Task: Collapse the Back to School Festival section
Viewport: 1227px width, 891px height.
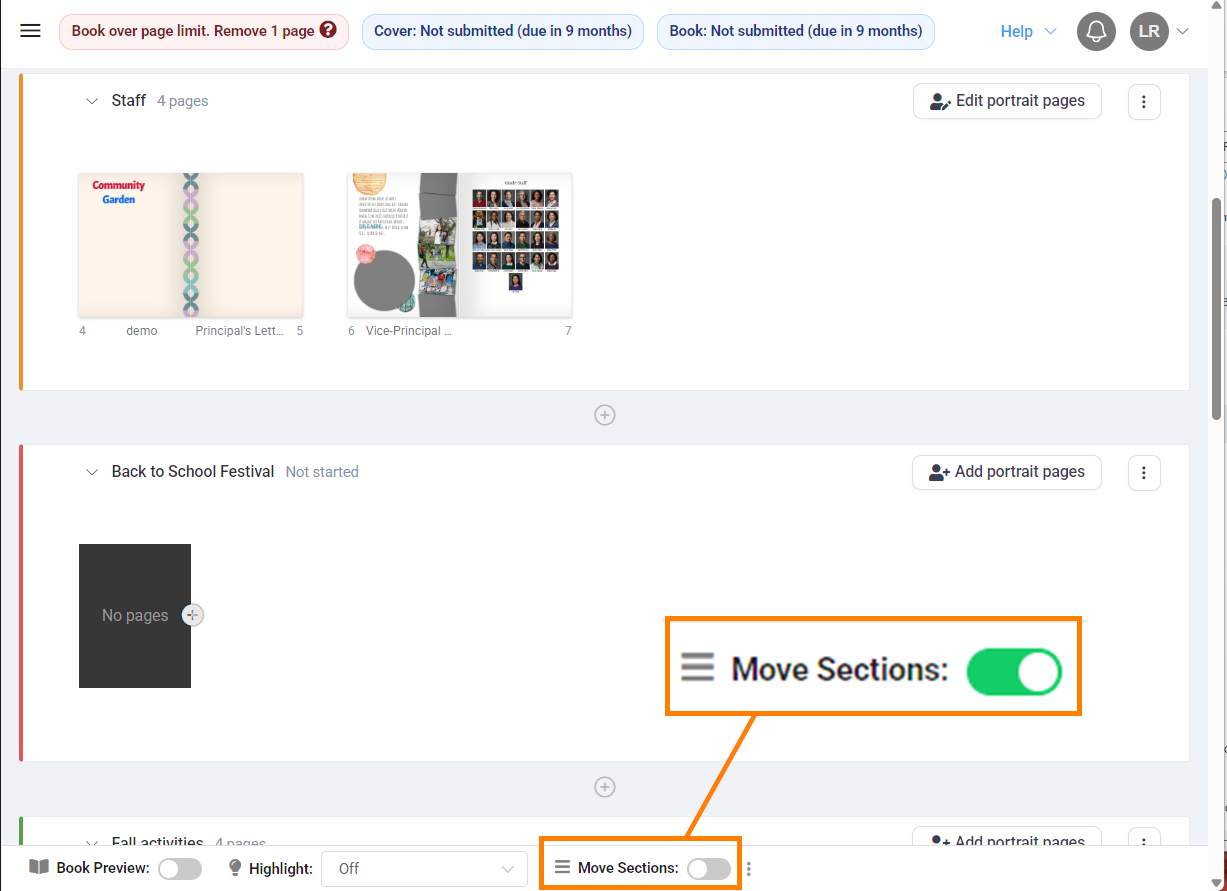Action: click(92, 472)
